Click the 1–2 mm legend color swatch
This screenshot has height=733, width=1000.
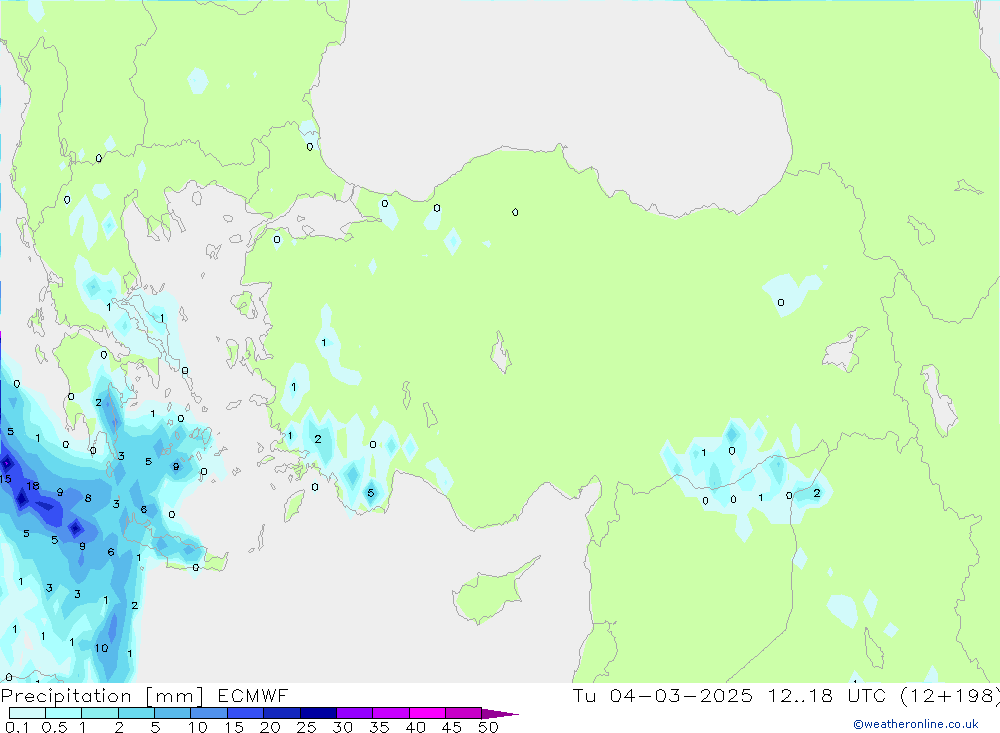point(100,713)
